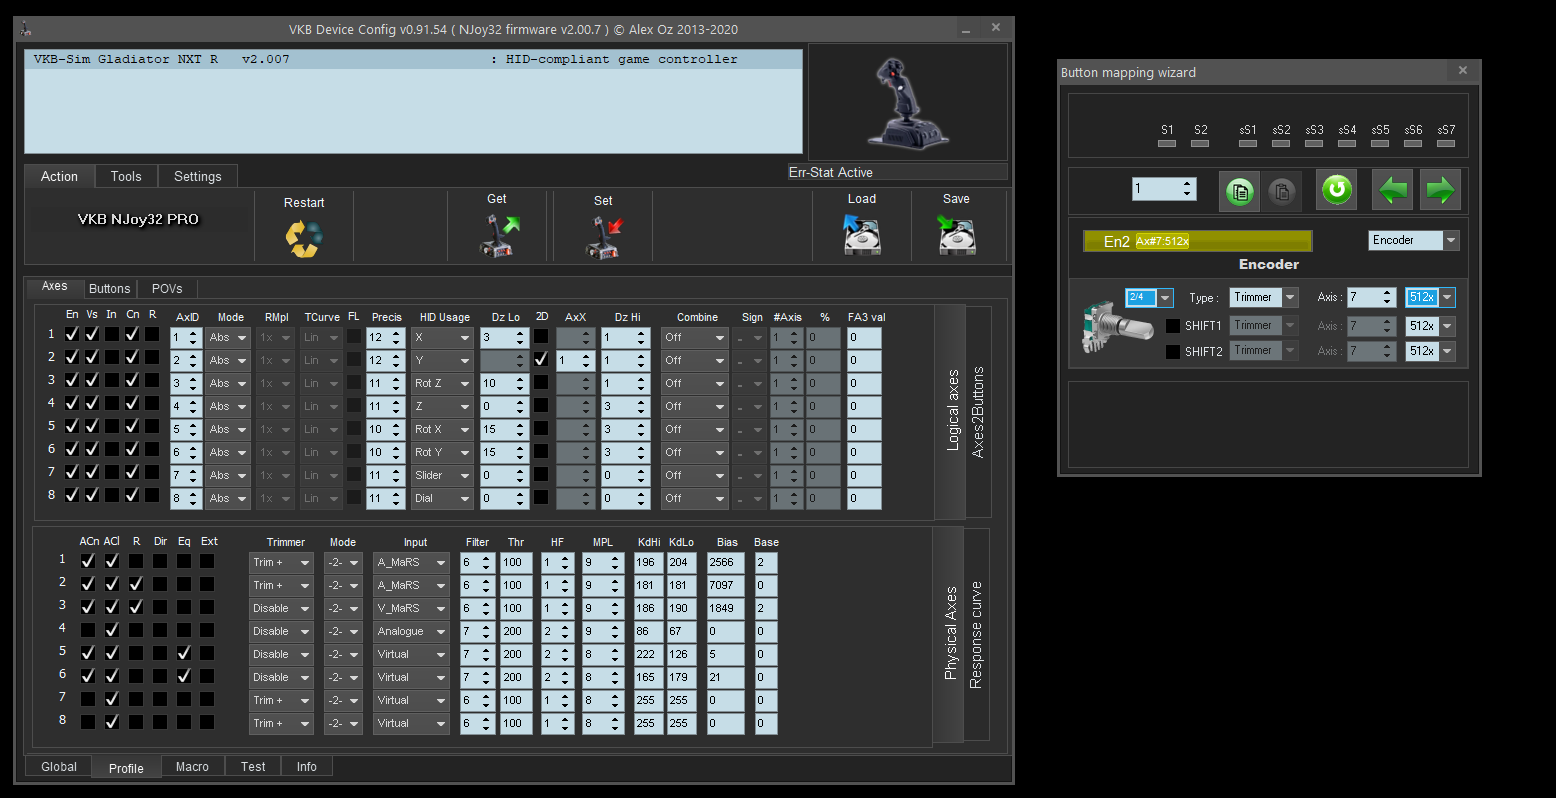Toggle R checkbox for physical axis 2
Image resolution: width=1556 pixels, height=798 pixels.
[x=136, y=584]
